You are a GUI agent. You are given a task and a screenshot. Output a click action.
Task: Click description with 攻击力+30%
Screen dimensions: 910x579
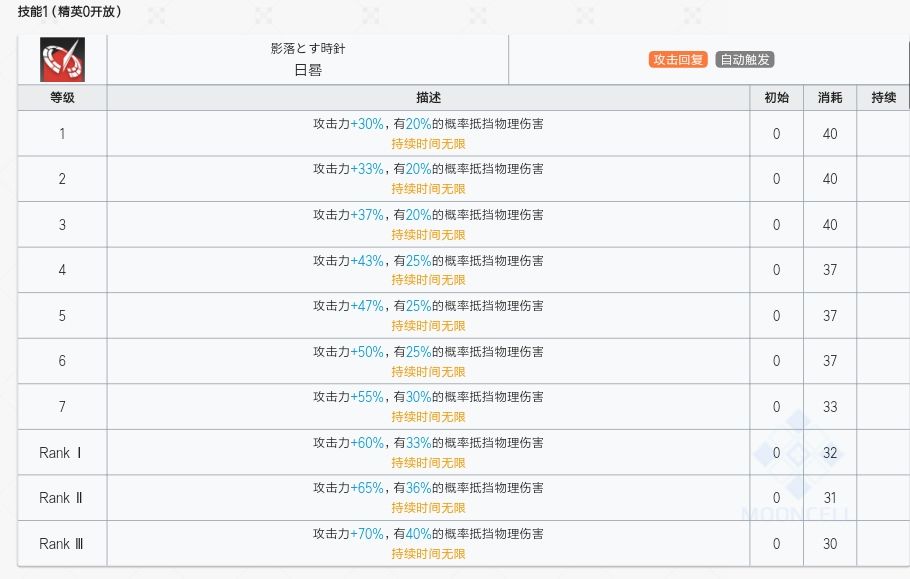[x=428, y=124]
